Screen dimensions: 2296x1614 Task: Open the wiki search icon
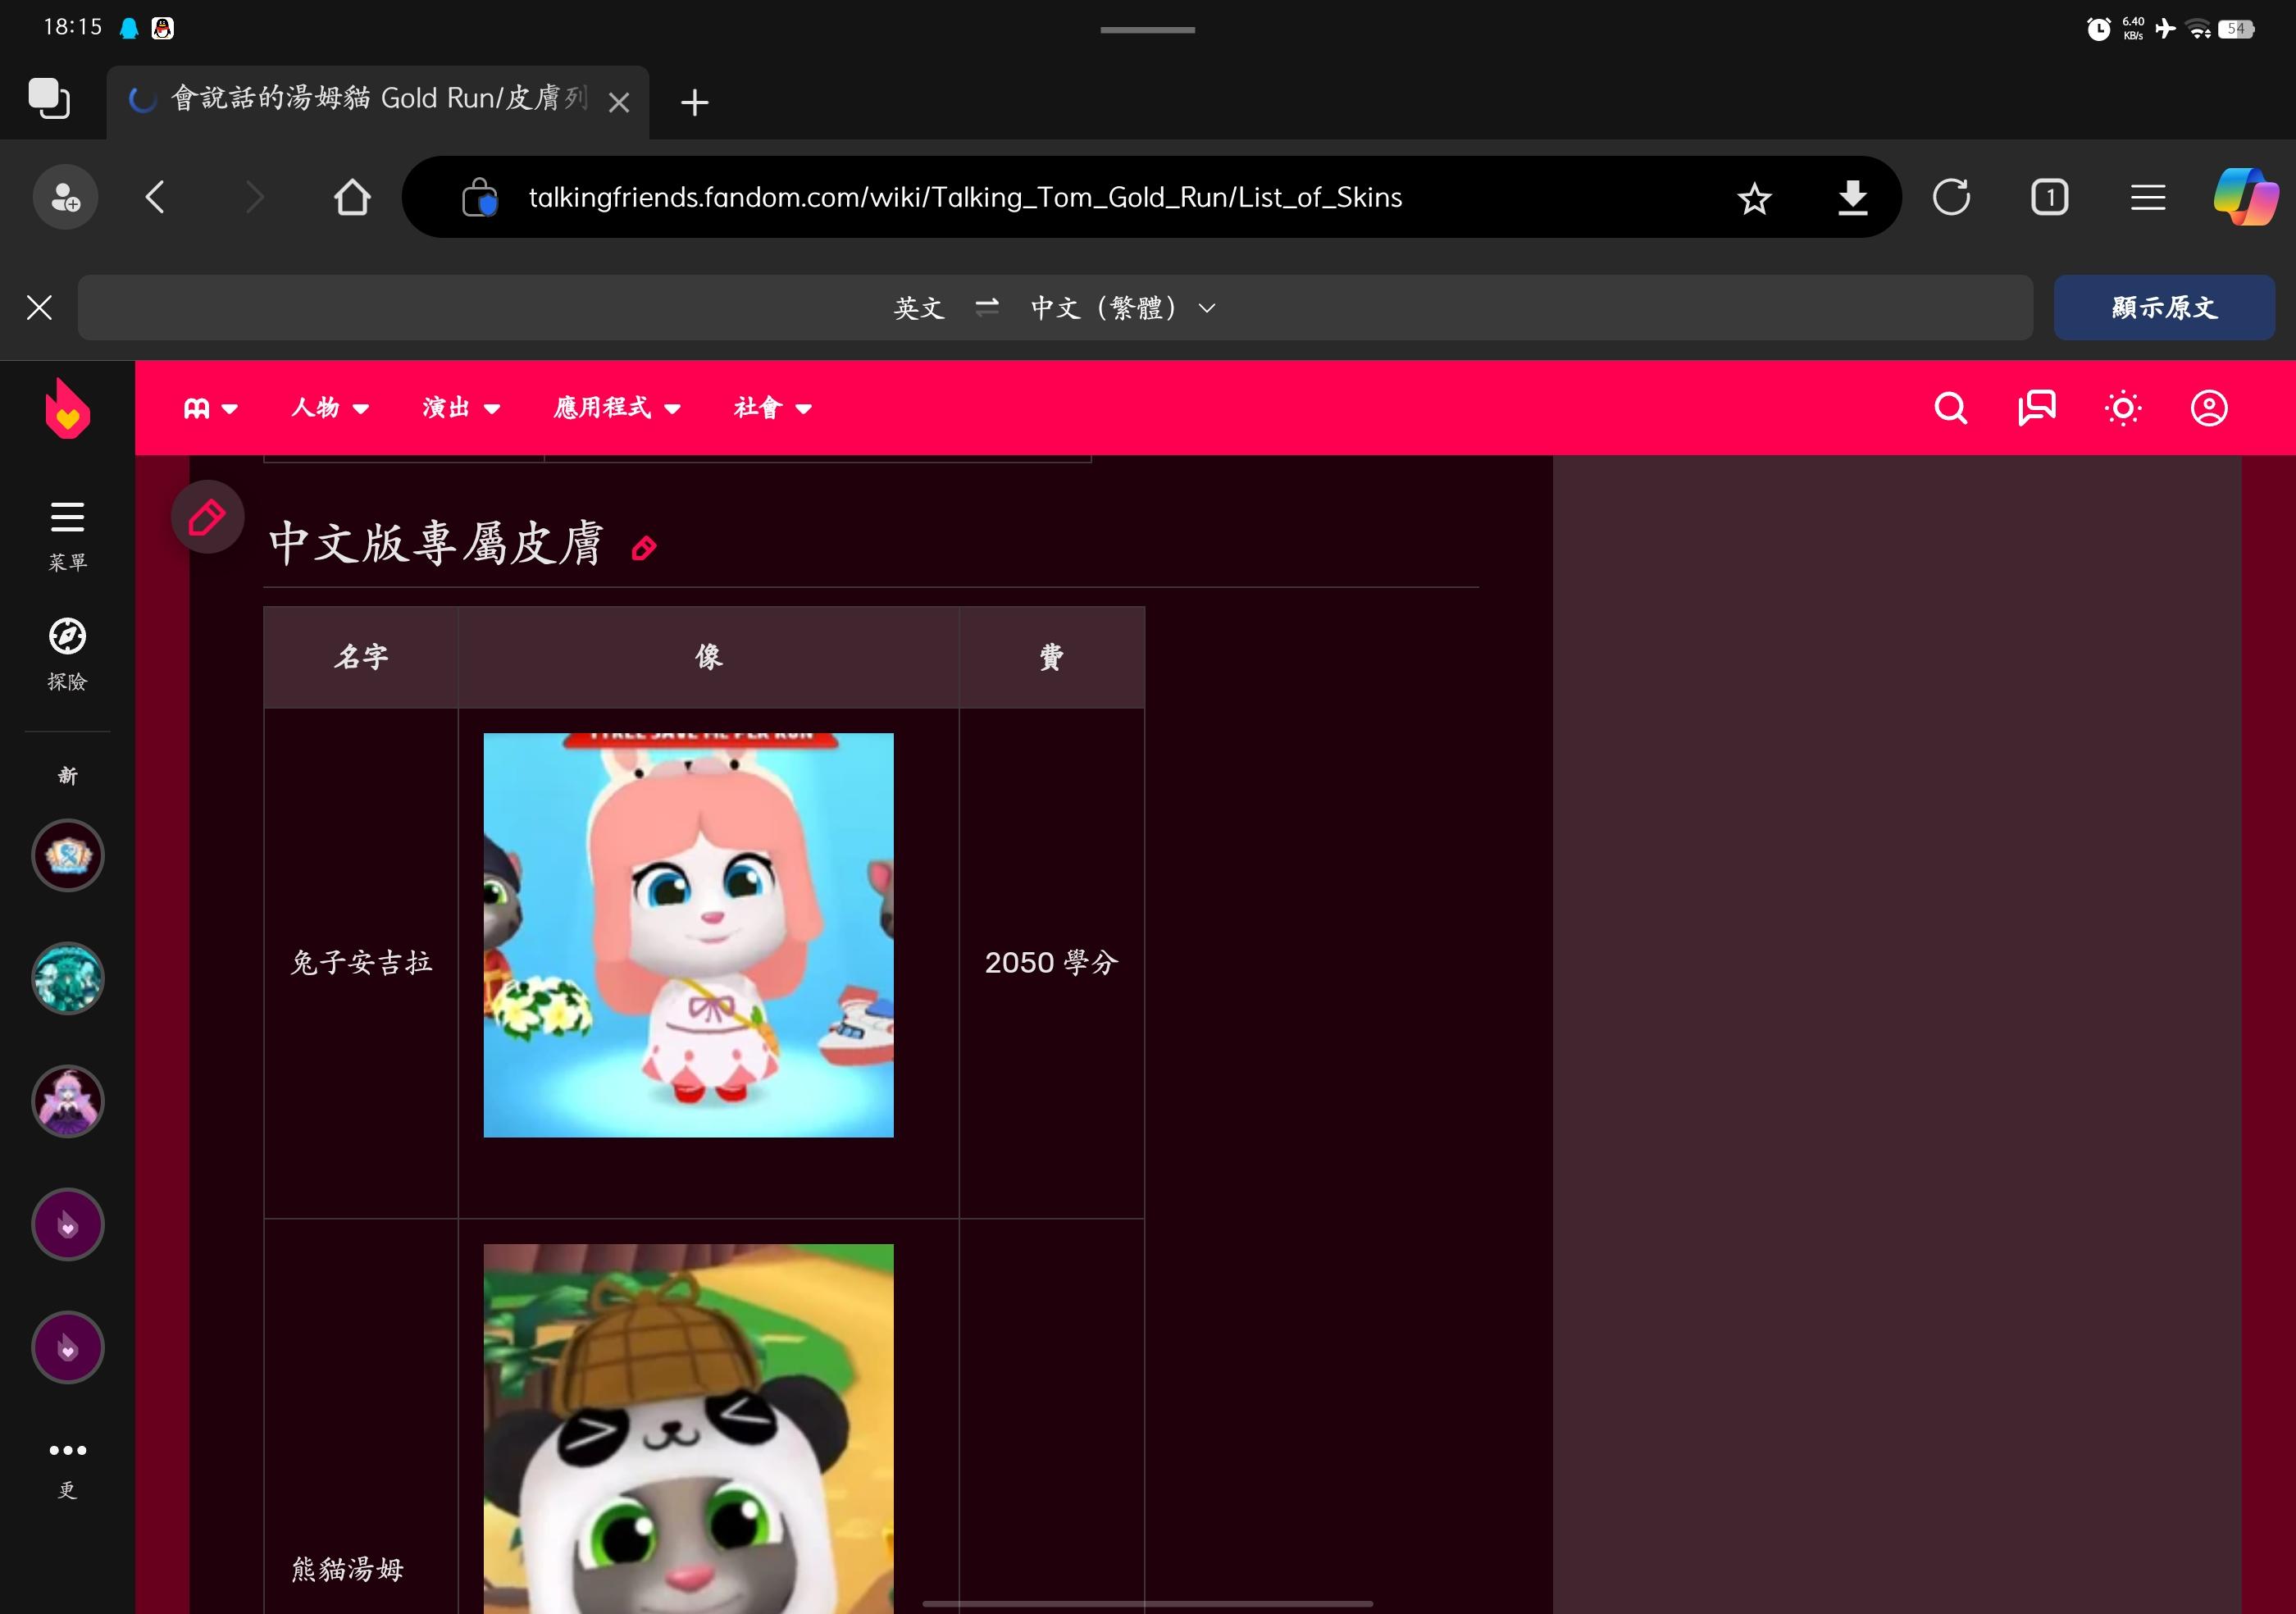pyautogui.click(x=1950, y=408)
